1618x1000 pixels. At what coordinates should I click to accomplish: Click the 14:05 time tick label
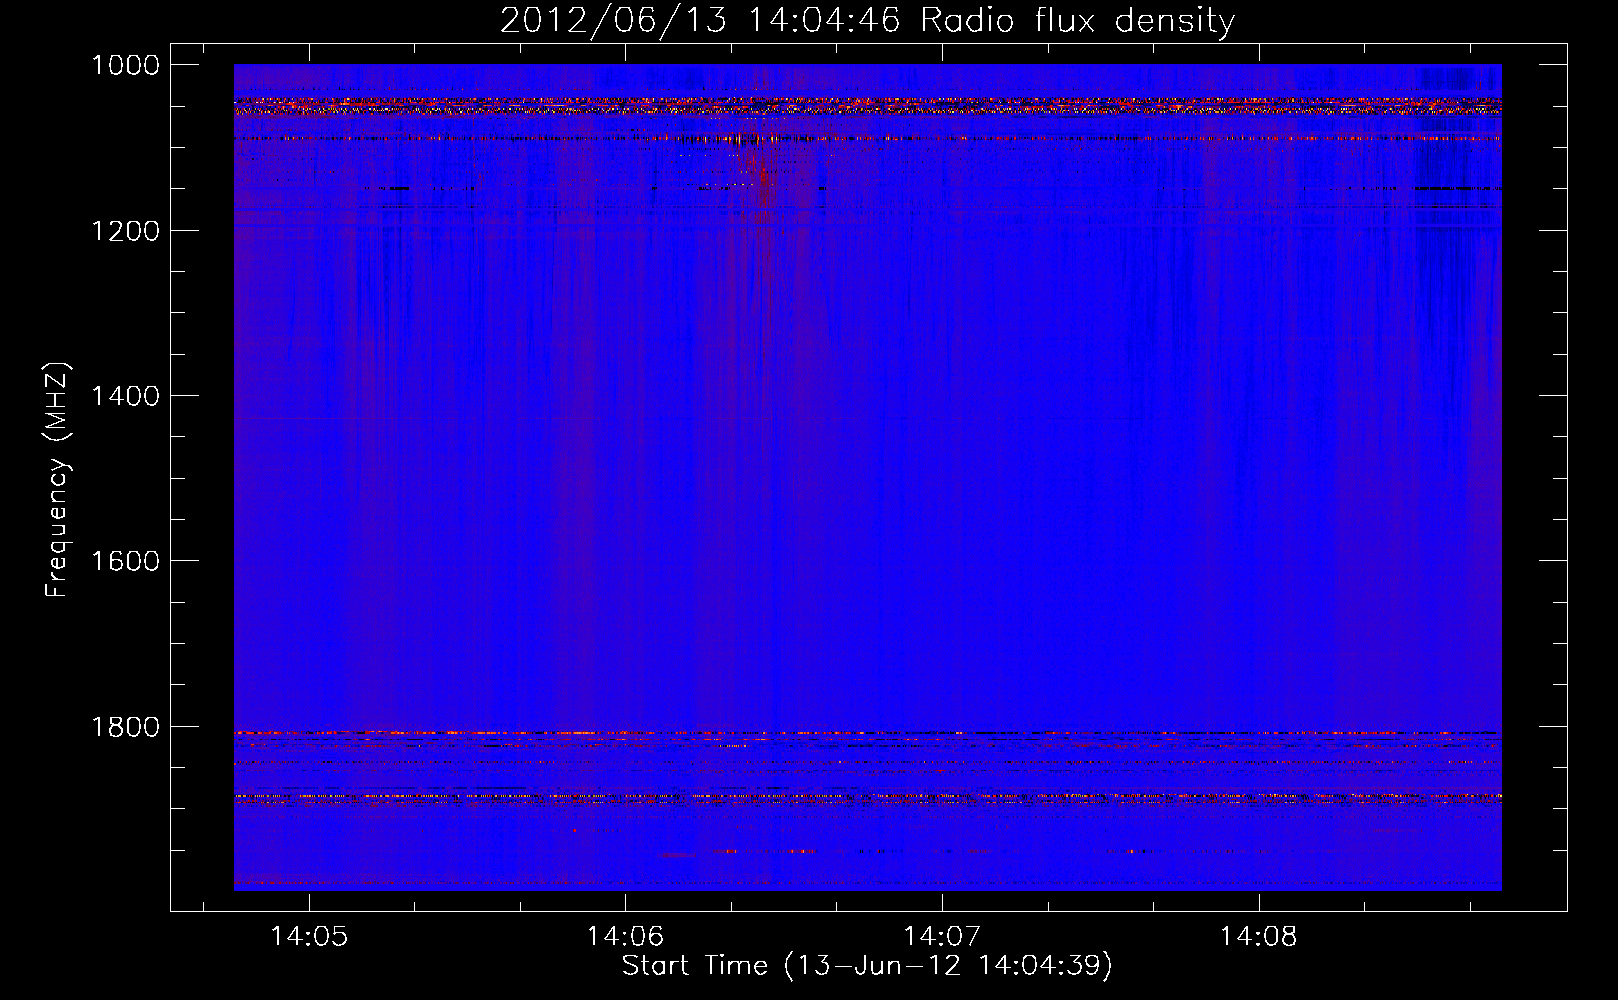coord(309,936)
